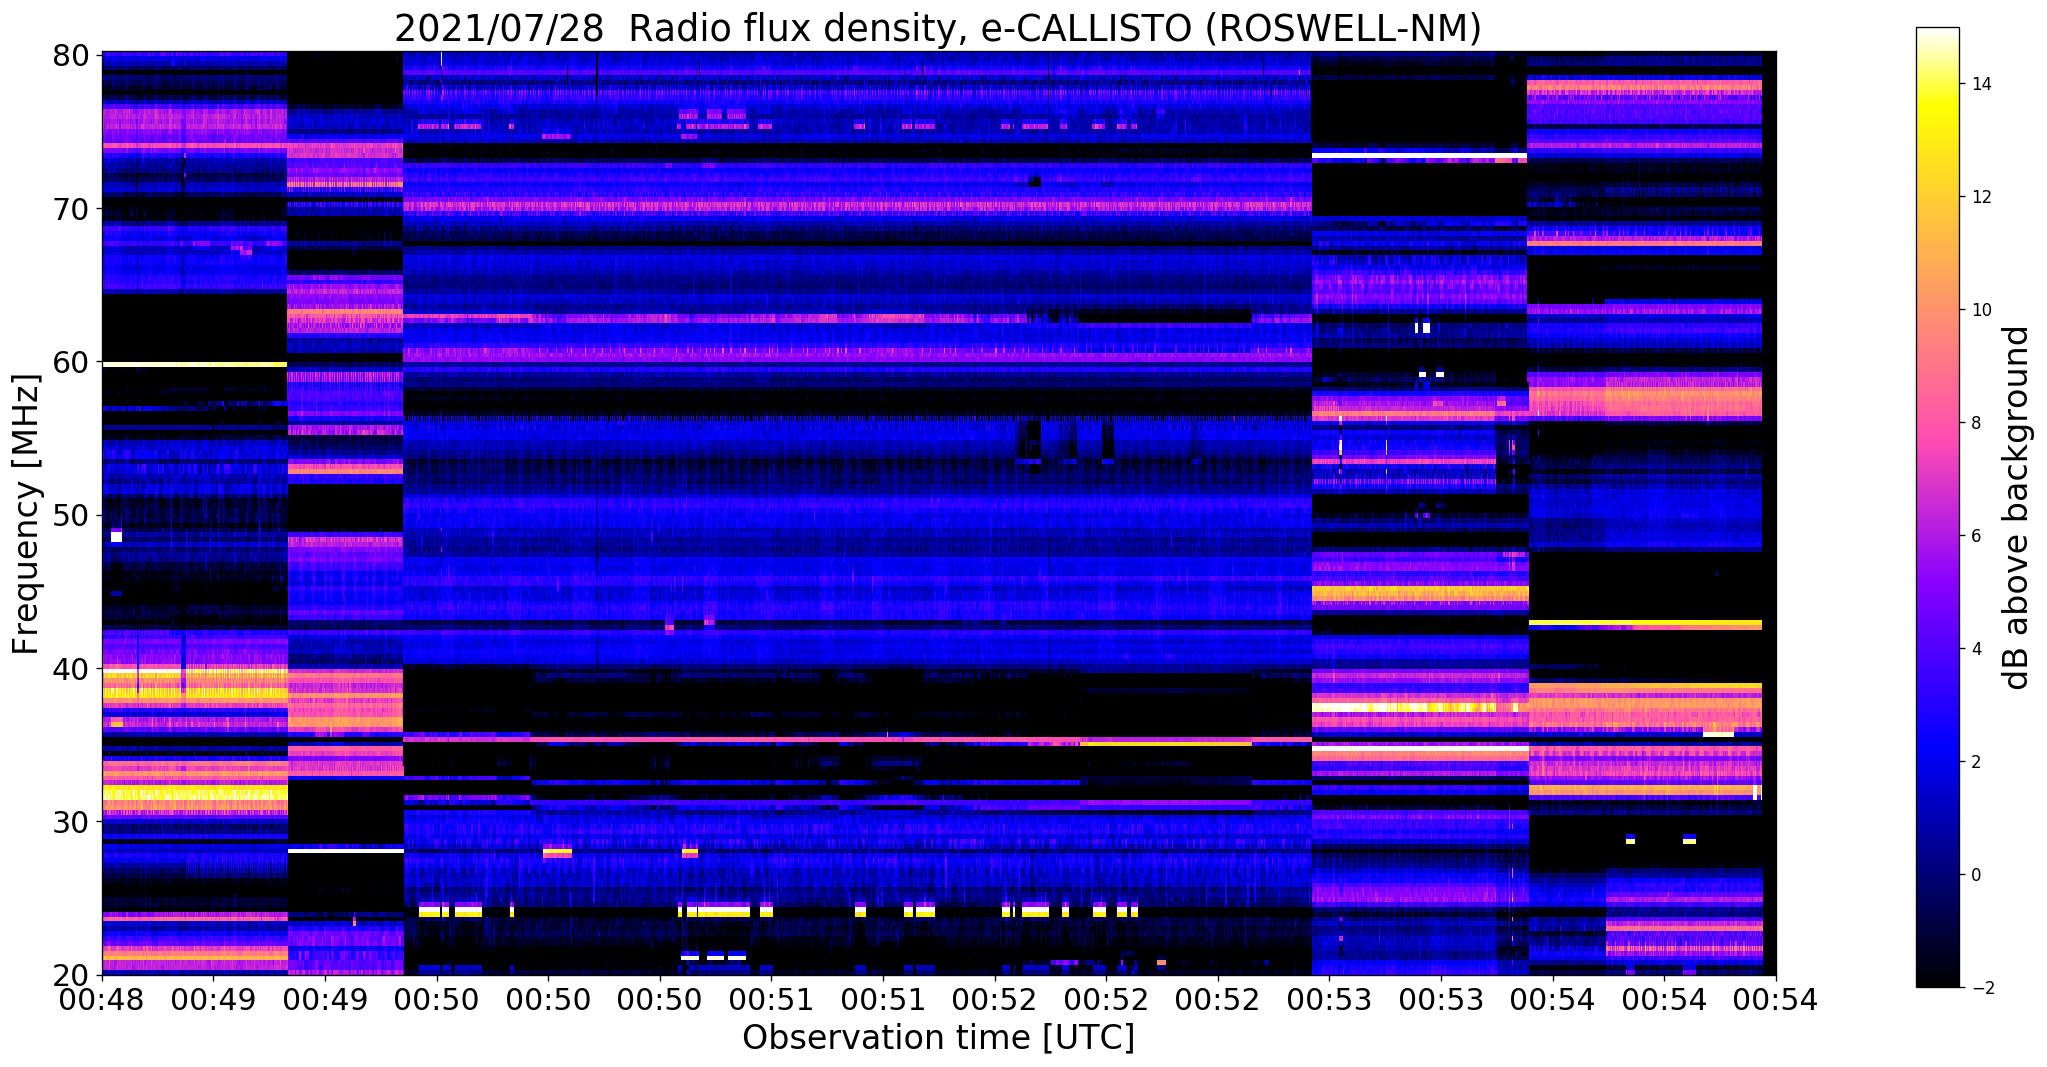Viewport: 2047px width, 1067px height.
Task: Click the 30 frequency tick label
Action: coord(71,821)
